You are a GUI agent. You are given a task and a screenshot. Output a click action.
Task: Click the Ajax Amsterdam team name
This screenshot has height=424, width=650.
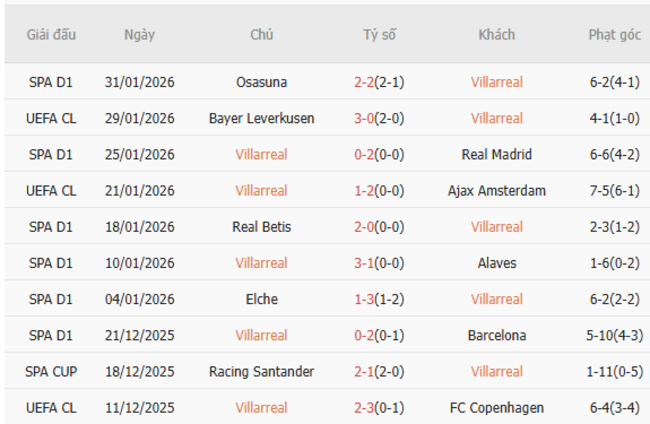pos(497,190)
